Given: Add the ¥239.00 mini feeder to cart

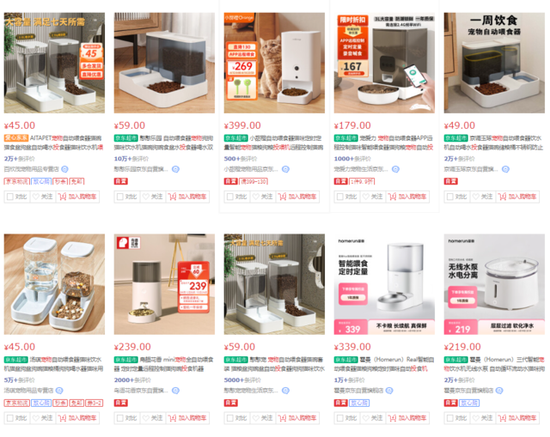Looking at the screenshot, I should coord(187,418).
